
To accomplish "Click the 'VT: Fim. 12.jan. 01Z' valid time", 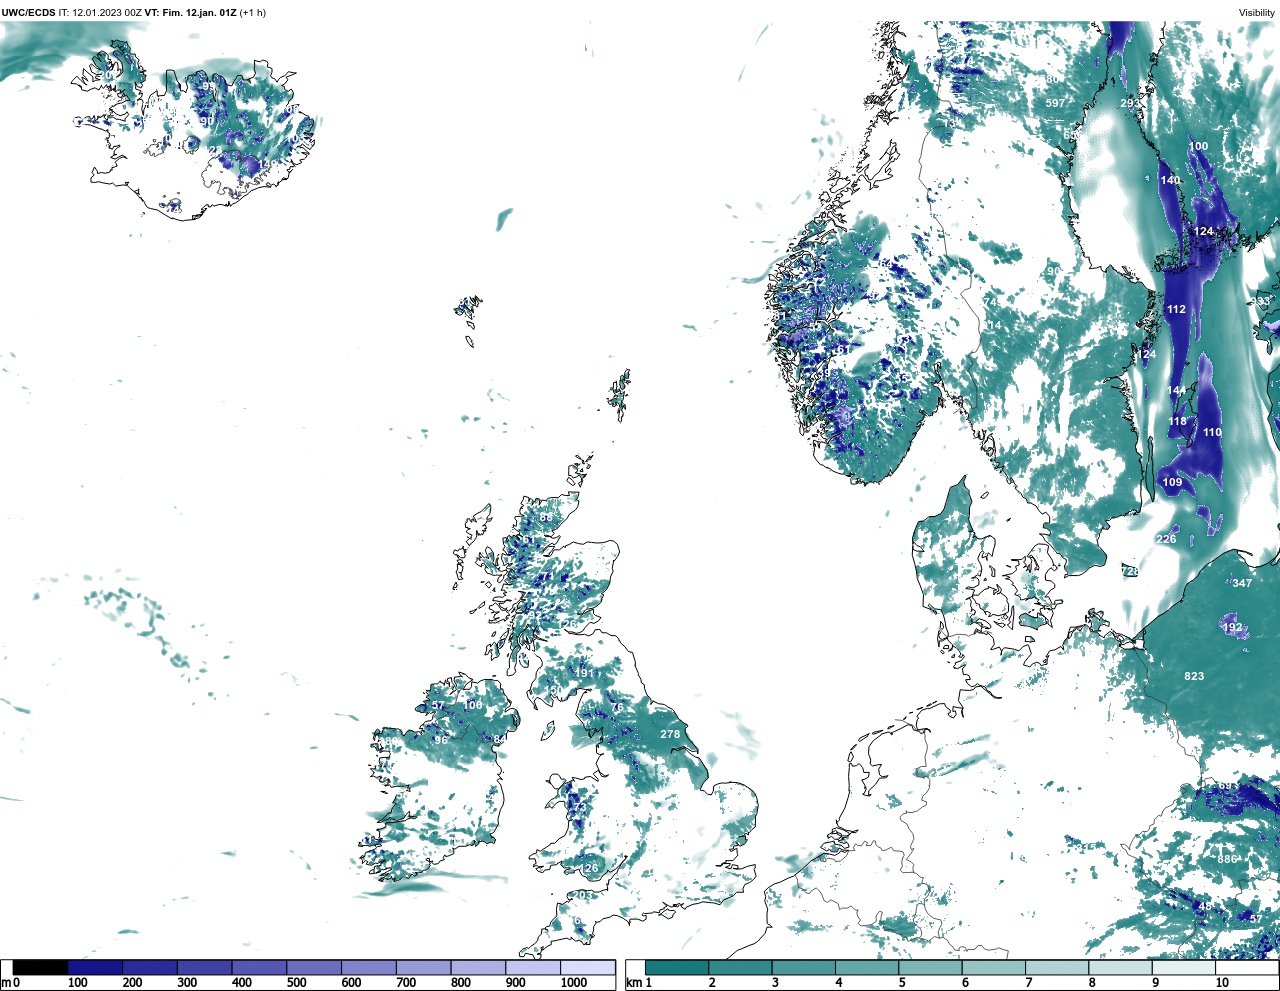I will [190, 12].
